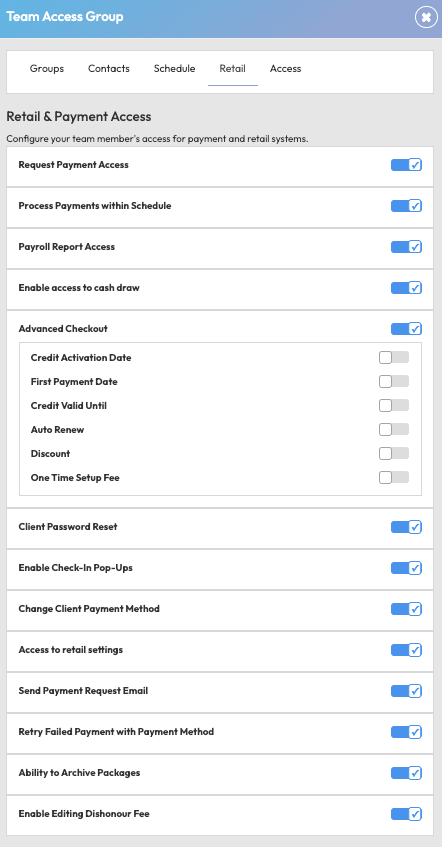Turn off Advanced Checkout toggle
Image resolution: width=442 pixels, height=847 pixels.
[406, 329]
